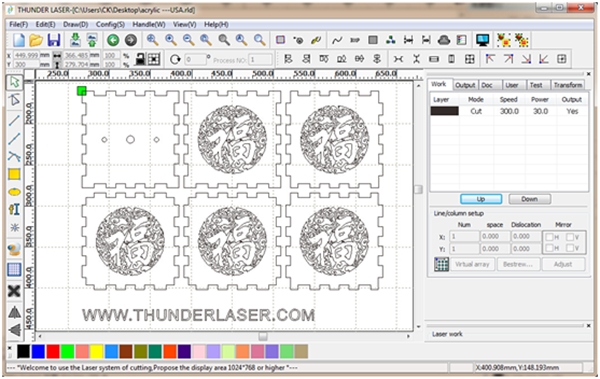
Task: Open the Handle(W) menu
Action: click(149, 25)
